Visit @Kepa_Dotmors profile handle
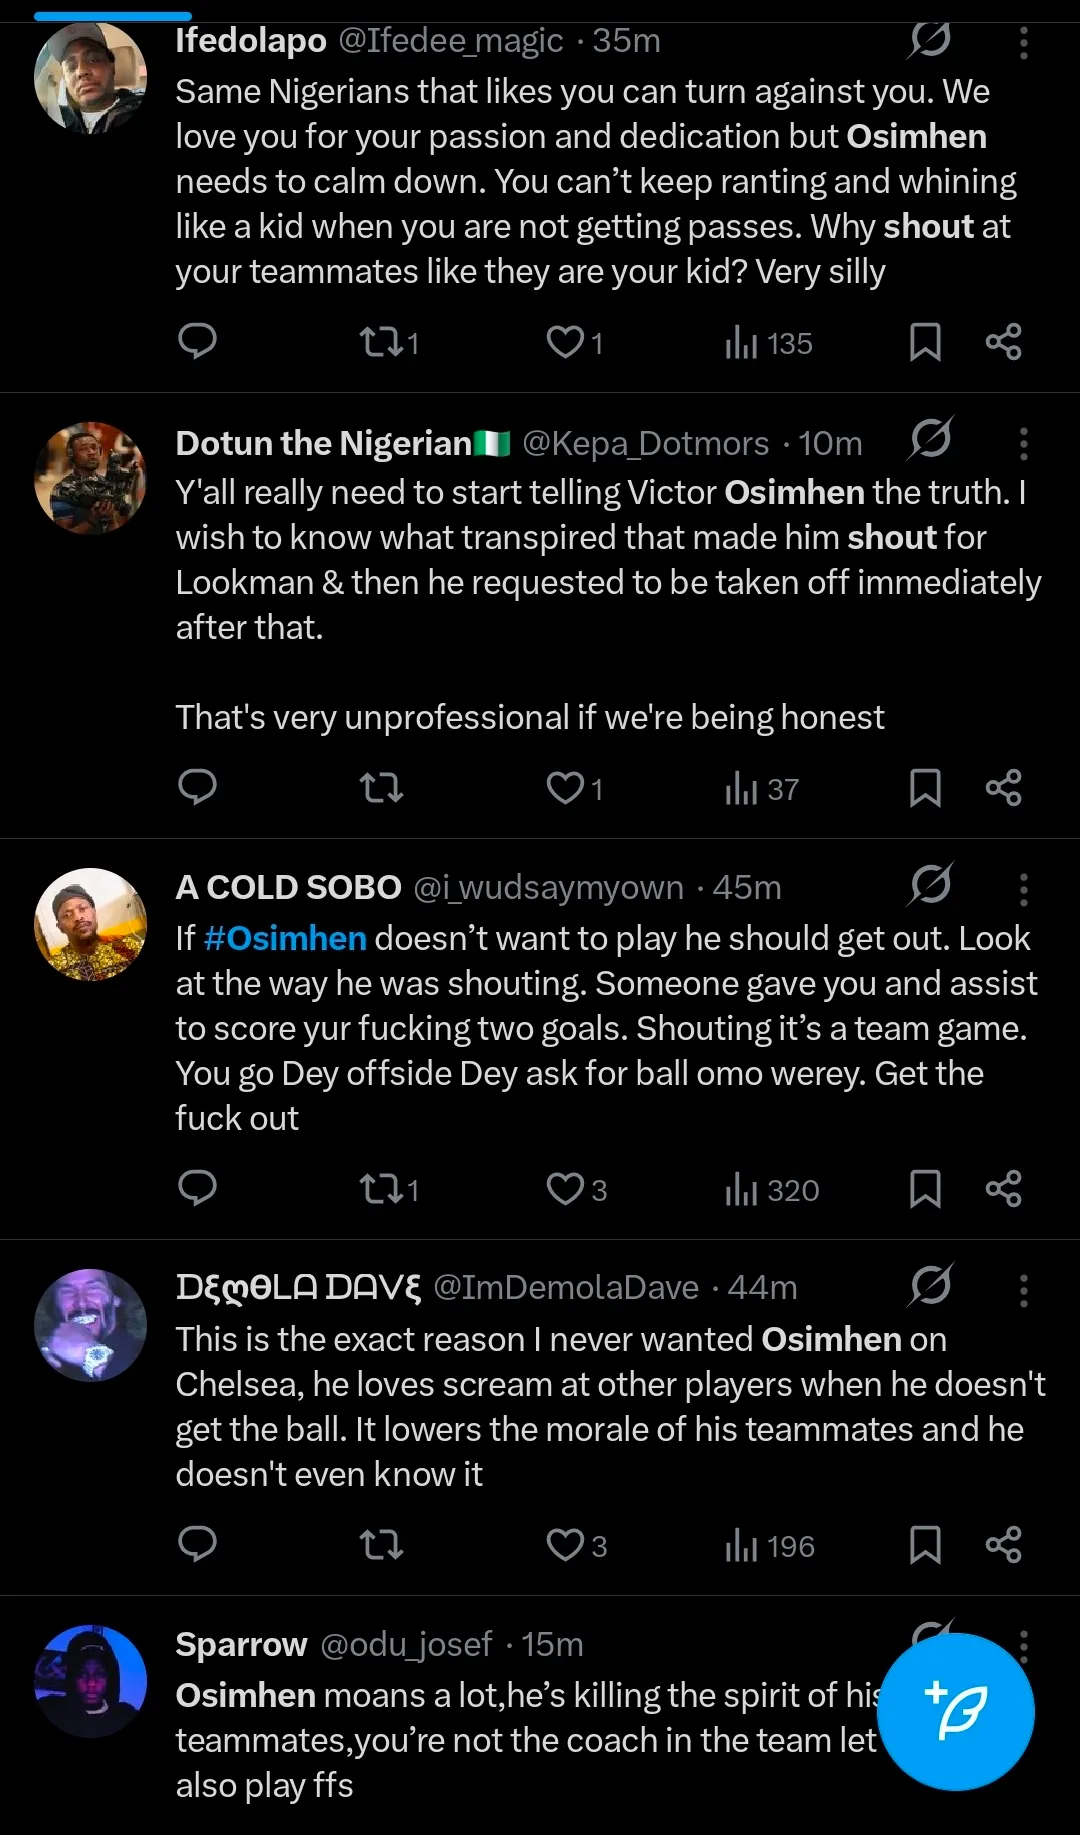 click(x=645, y=443)
